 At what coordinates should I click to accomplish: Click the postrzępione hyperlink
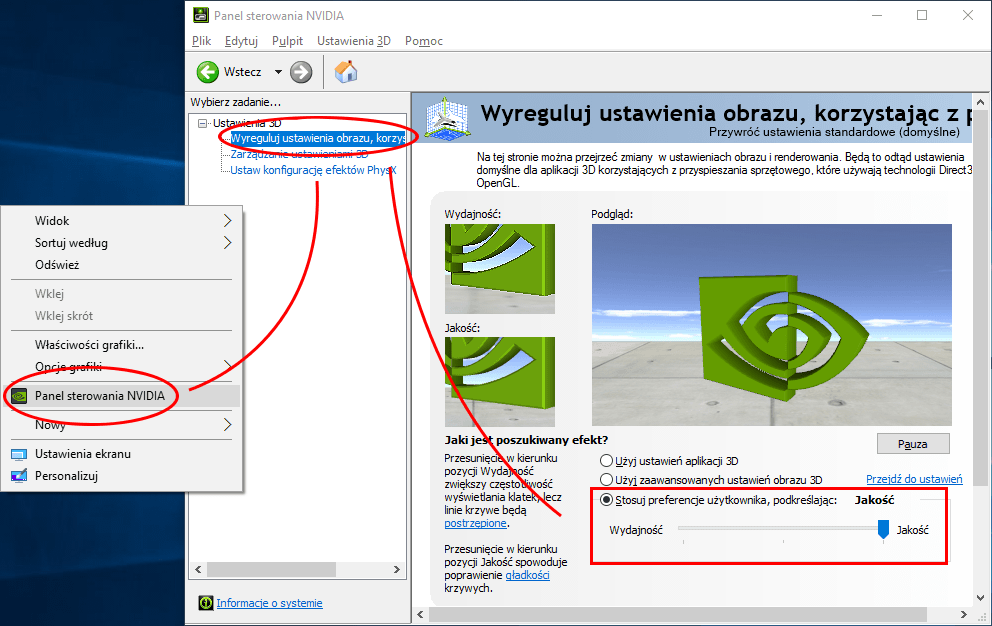click(x=475, y=523)
